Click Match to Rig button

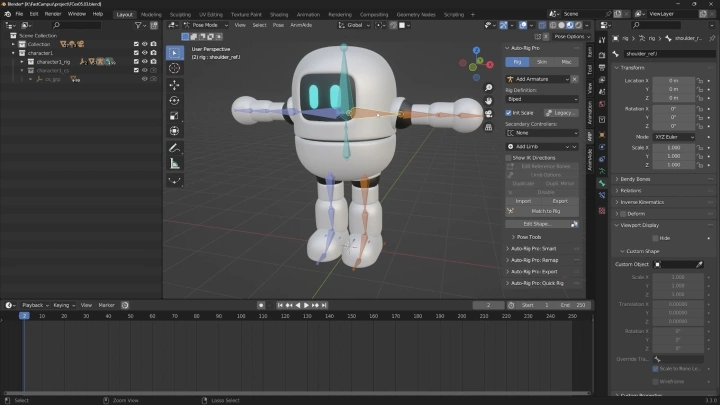[542, 212]
